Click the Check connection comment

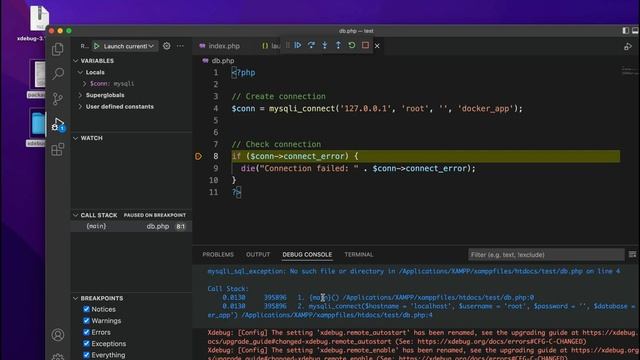click(276, 144)
